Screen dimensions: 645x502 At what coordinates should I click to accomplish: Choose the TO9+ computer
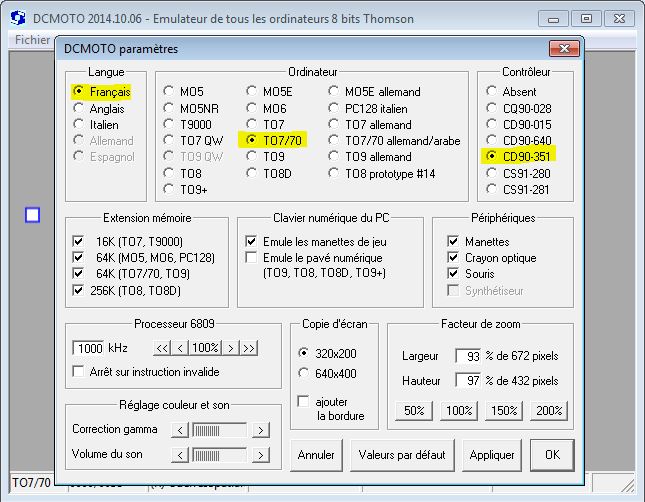(185, 190)
